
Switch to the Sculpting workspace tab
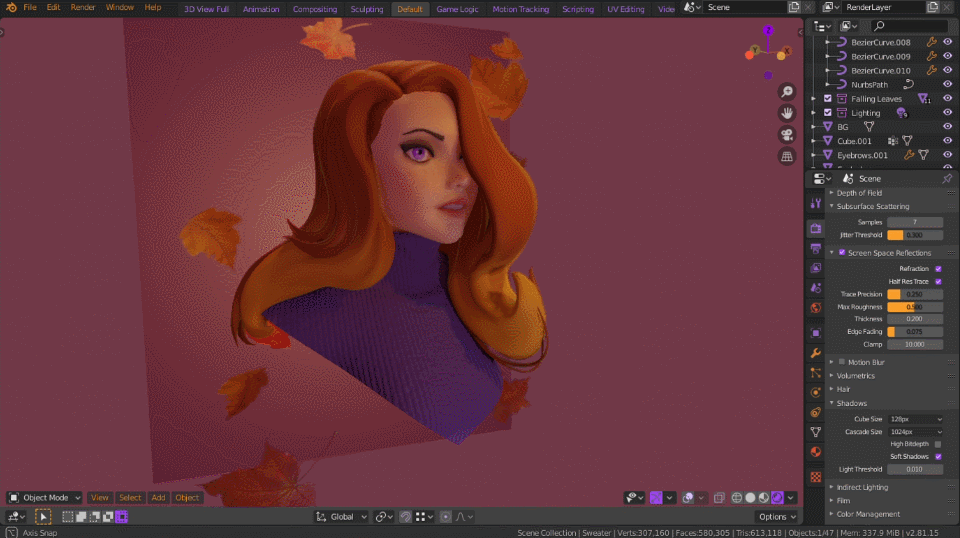click(367, 9)
